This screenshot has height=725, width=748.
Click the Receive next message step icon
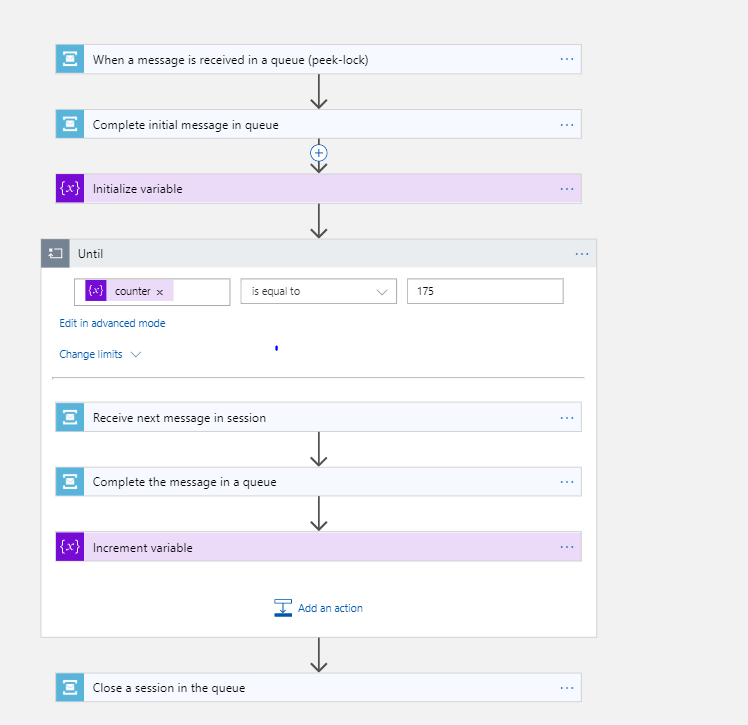70,417
